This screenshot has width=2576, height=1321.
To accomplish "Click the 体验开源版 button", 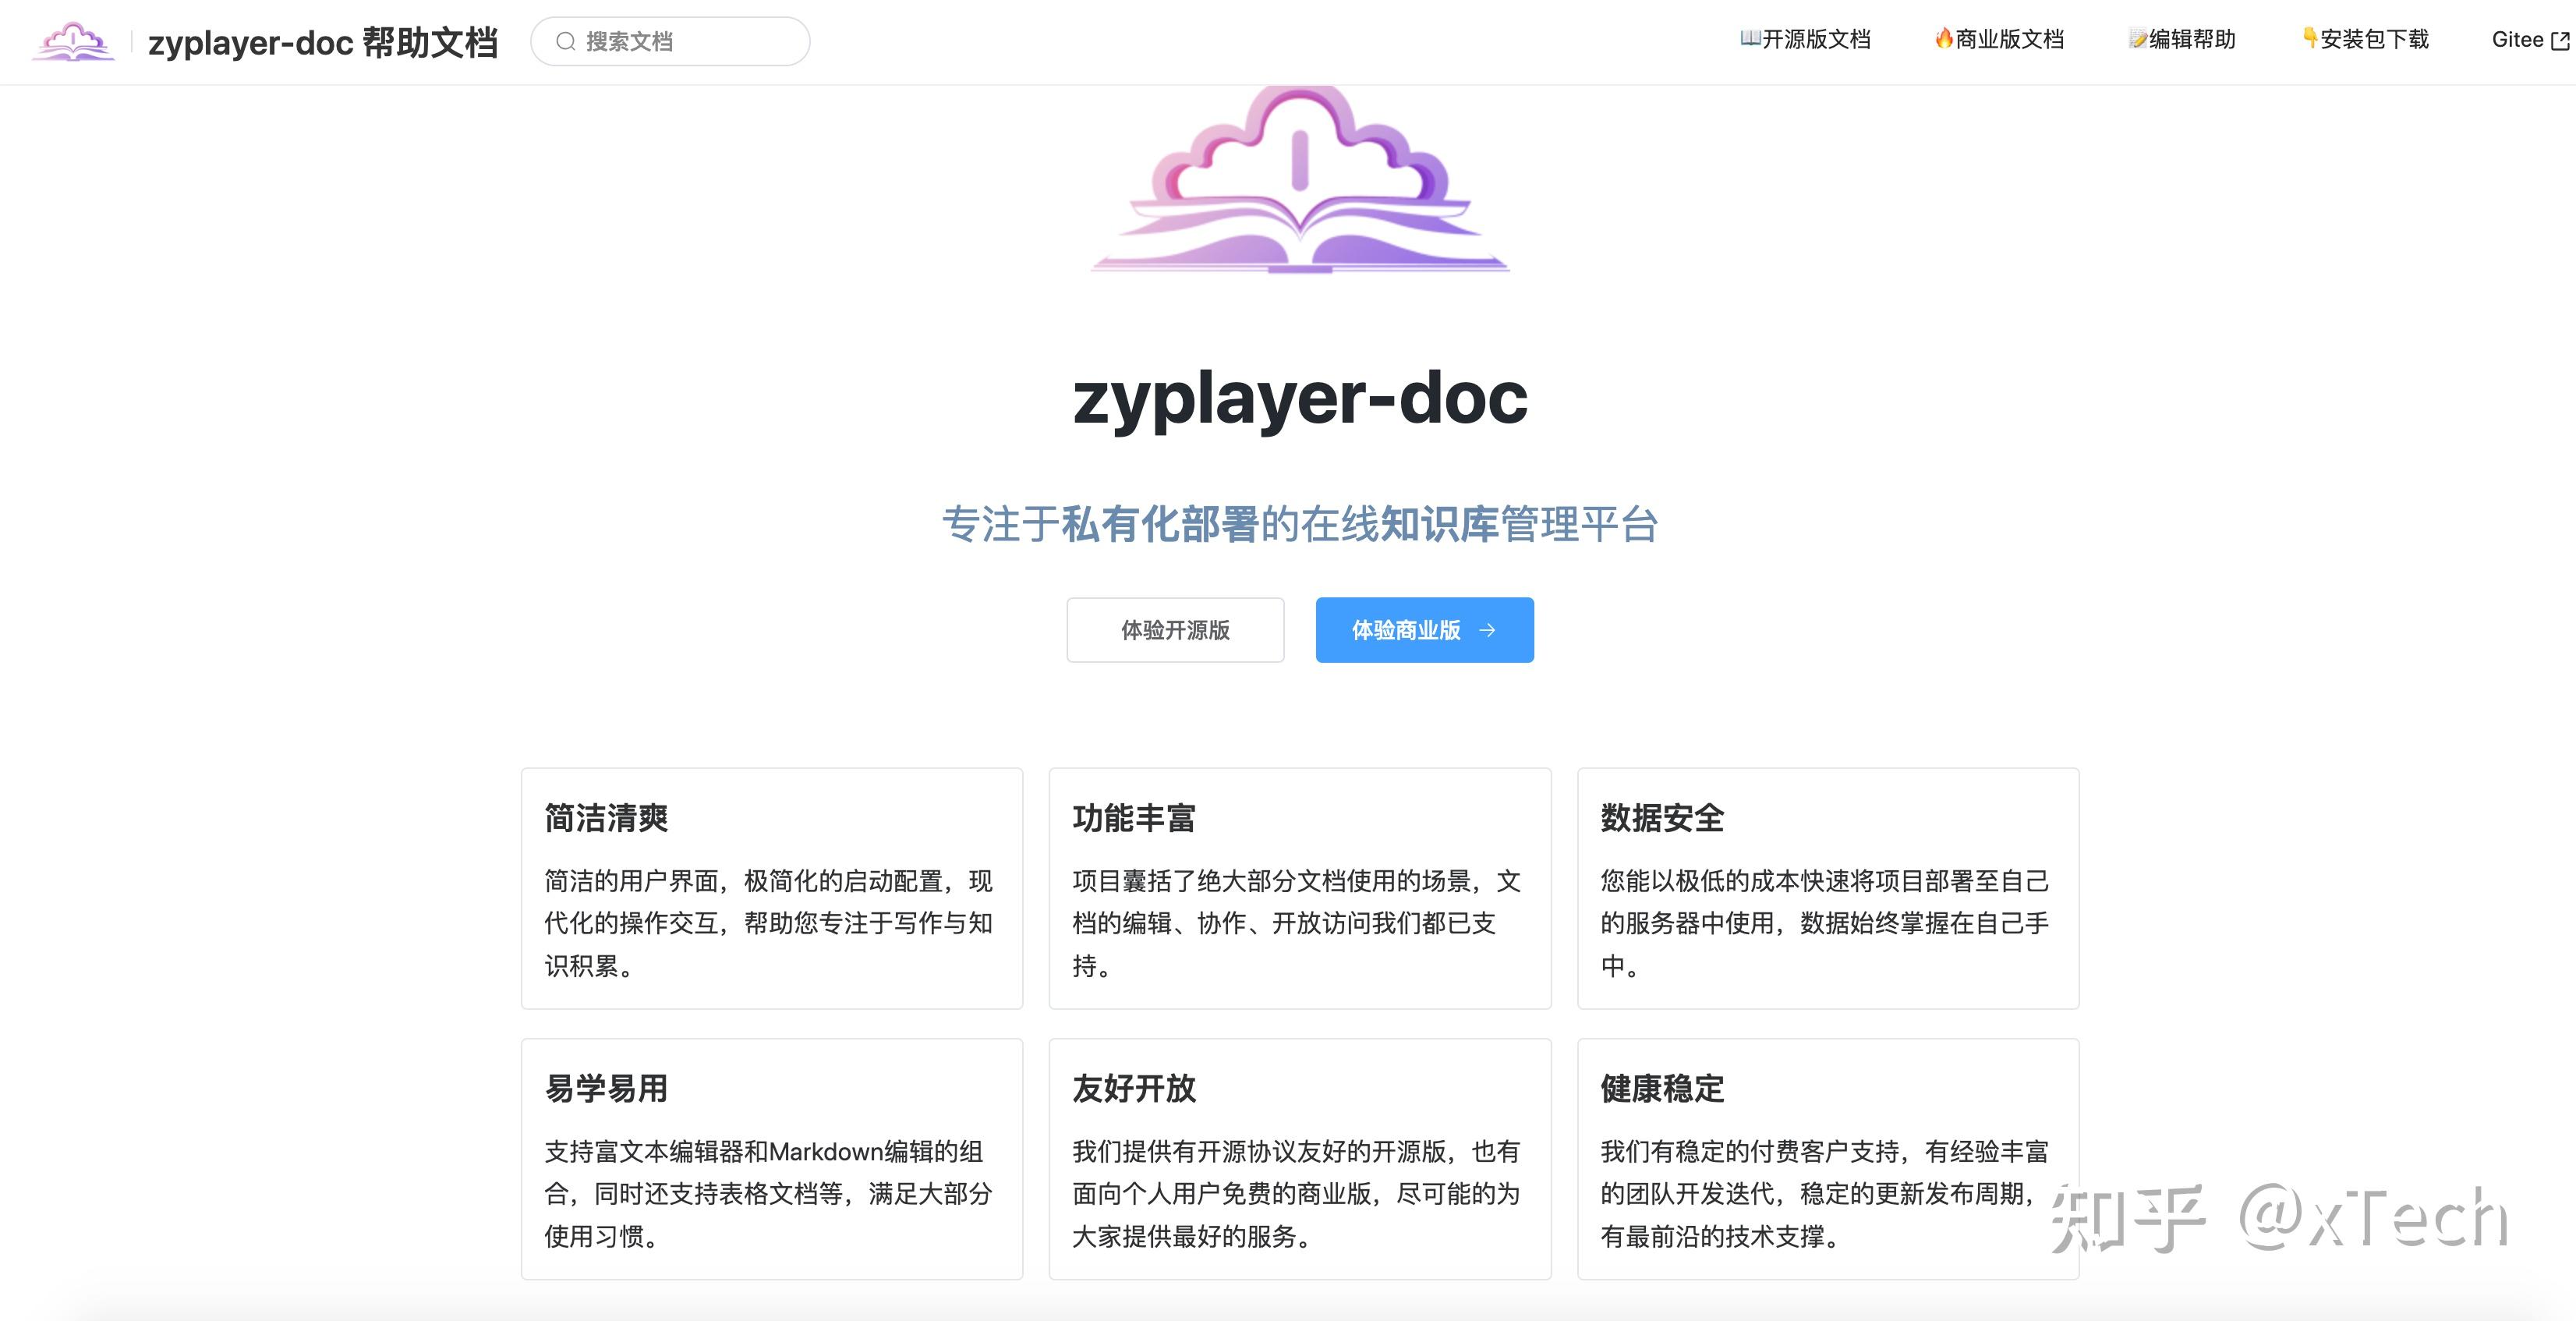I will coord(1175,630).
